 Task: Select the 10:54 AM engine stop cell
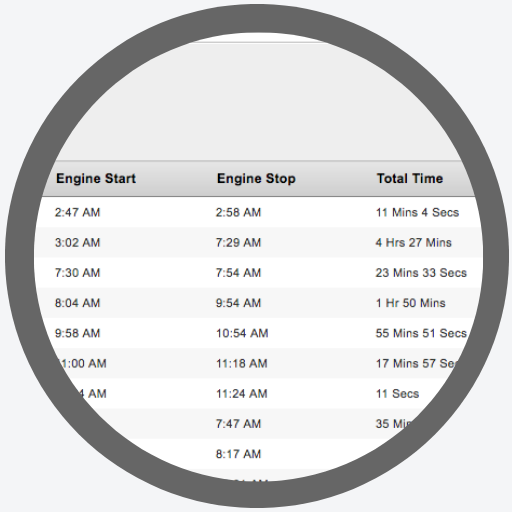coord(242,333)
